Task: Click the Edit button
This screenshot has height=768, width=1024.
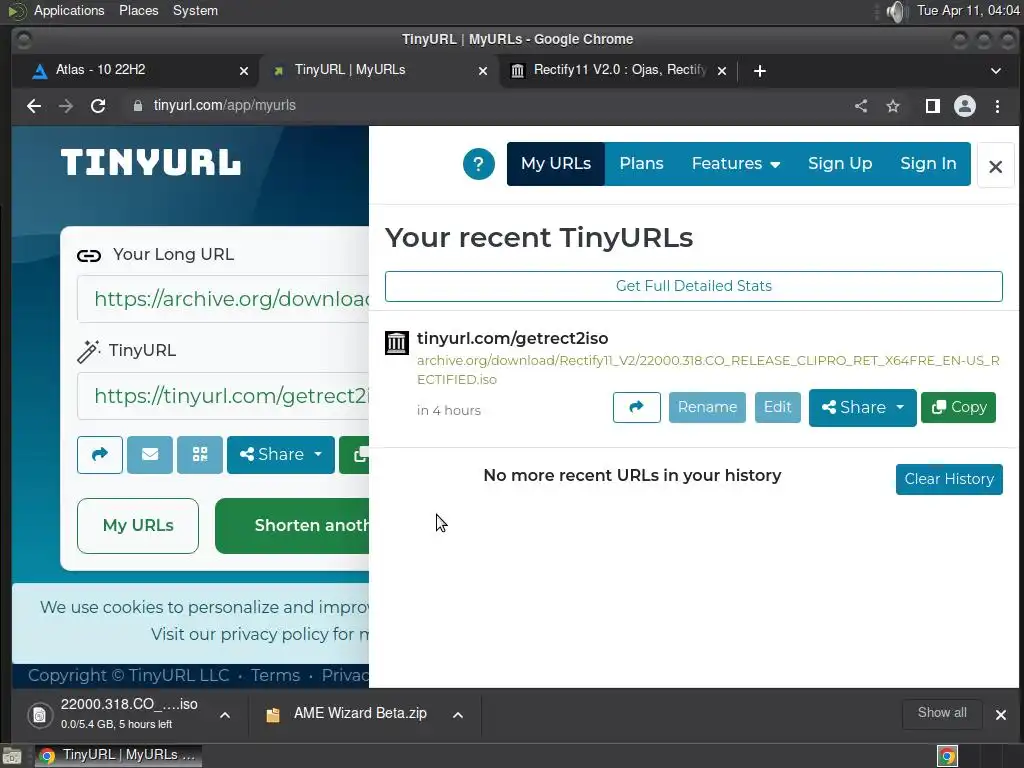Action: (x=778, y=408)
